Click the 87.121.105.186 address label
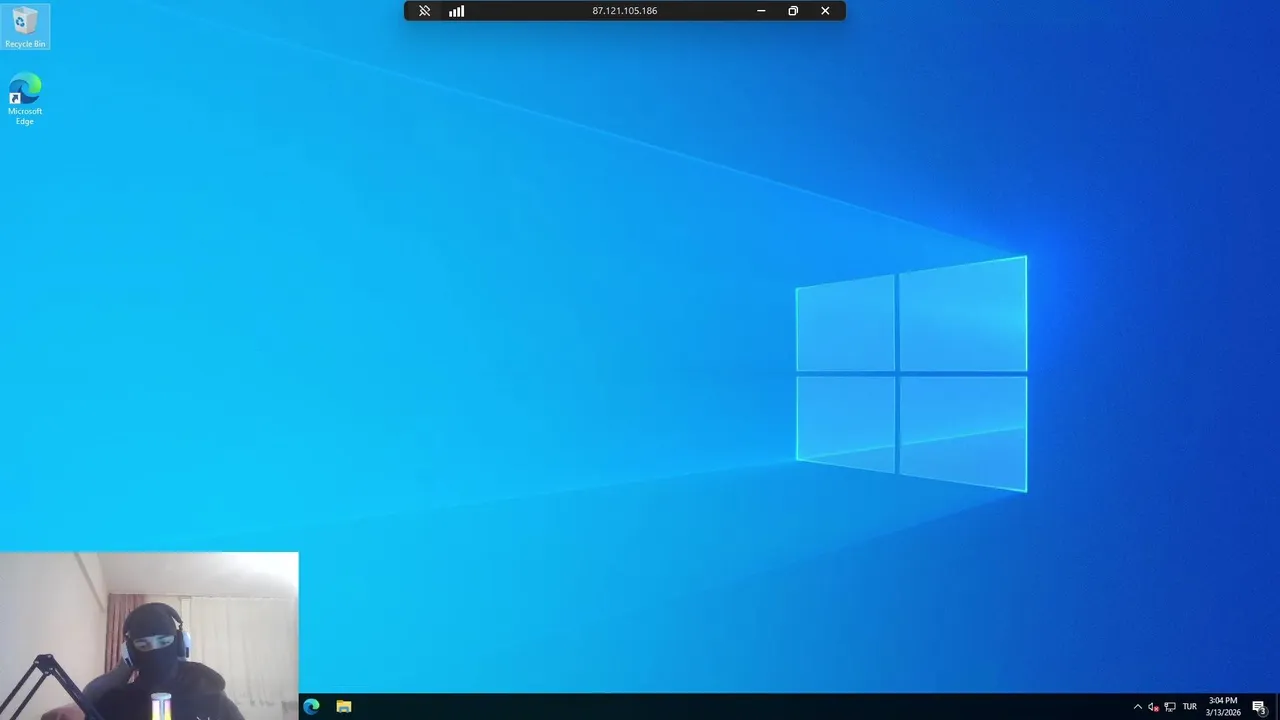This screenshot has width=1280, height=720. [x=625, y=11]
